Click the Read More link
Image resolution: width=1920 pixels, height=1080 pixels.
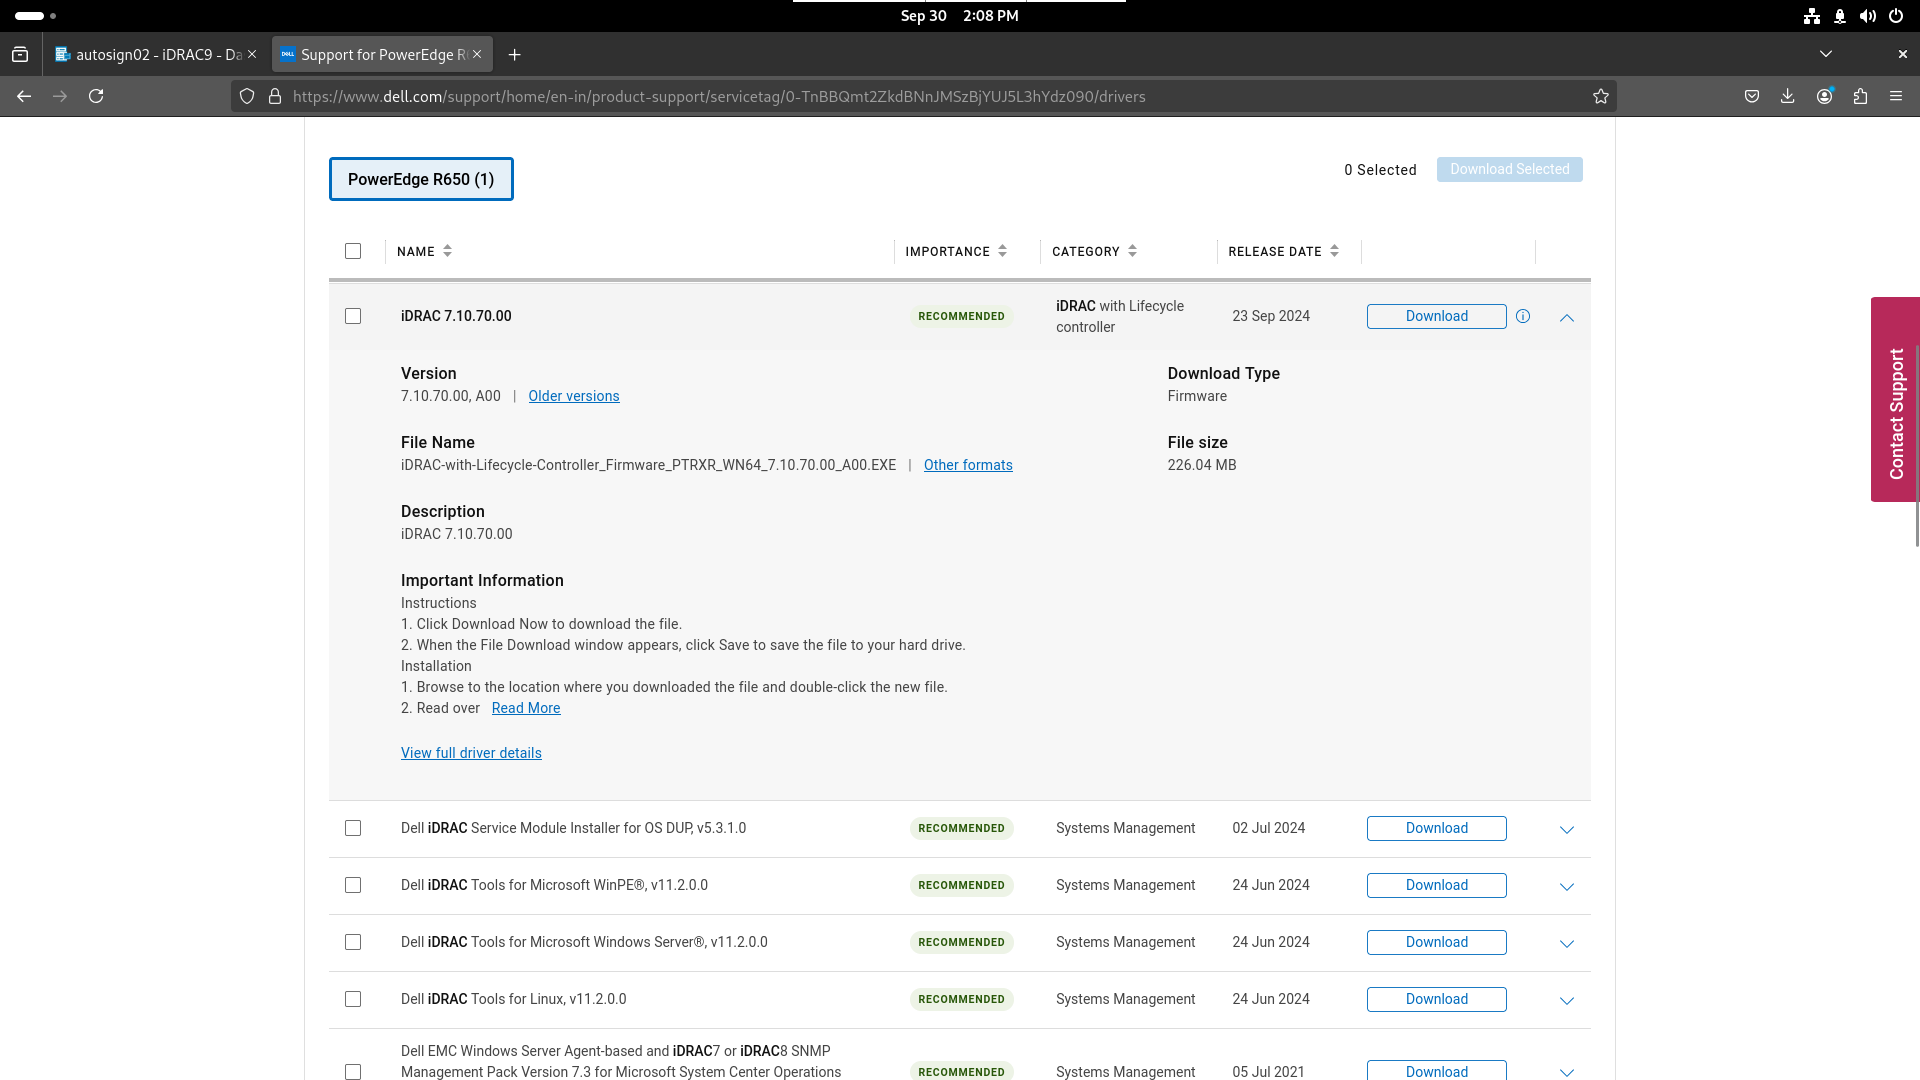526,708
